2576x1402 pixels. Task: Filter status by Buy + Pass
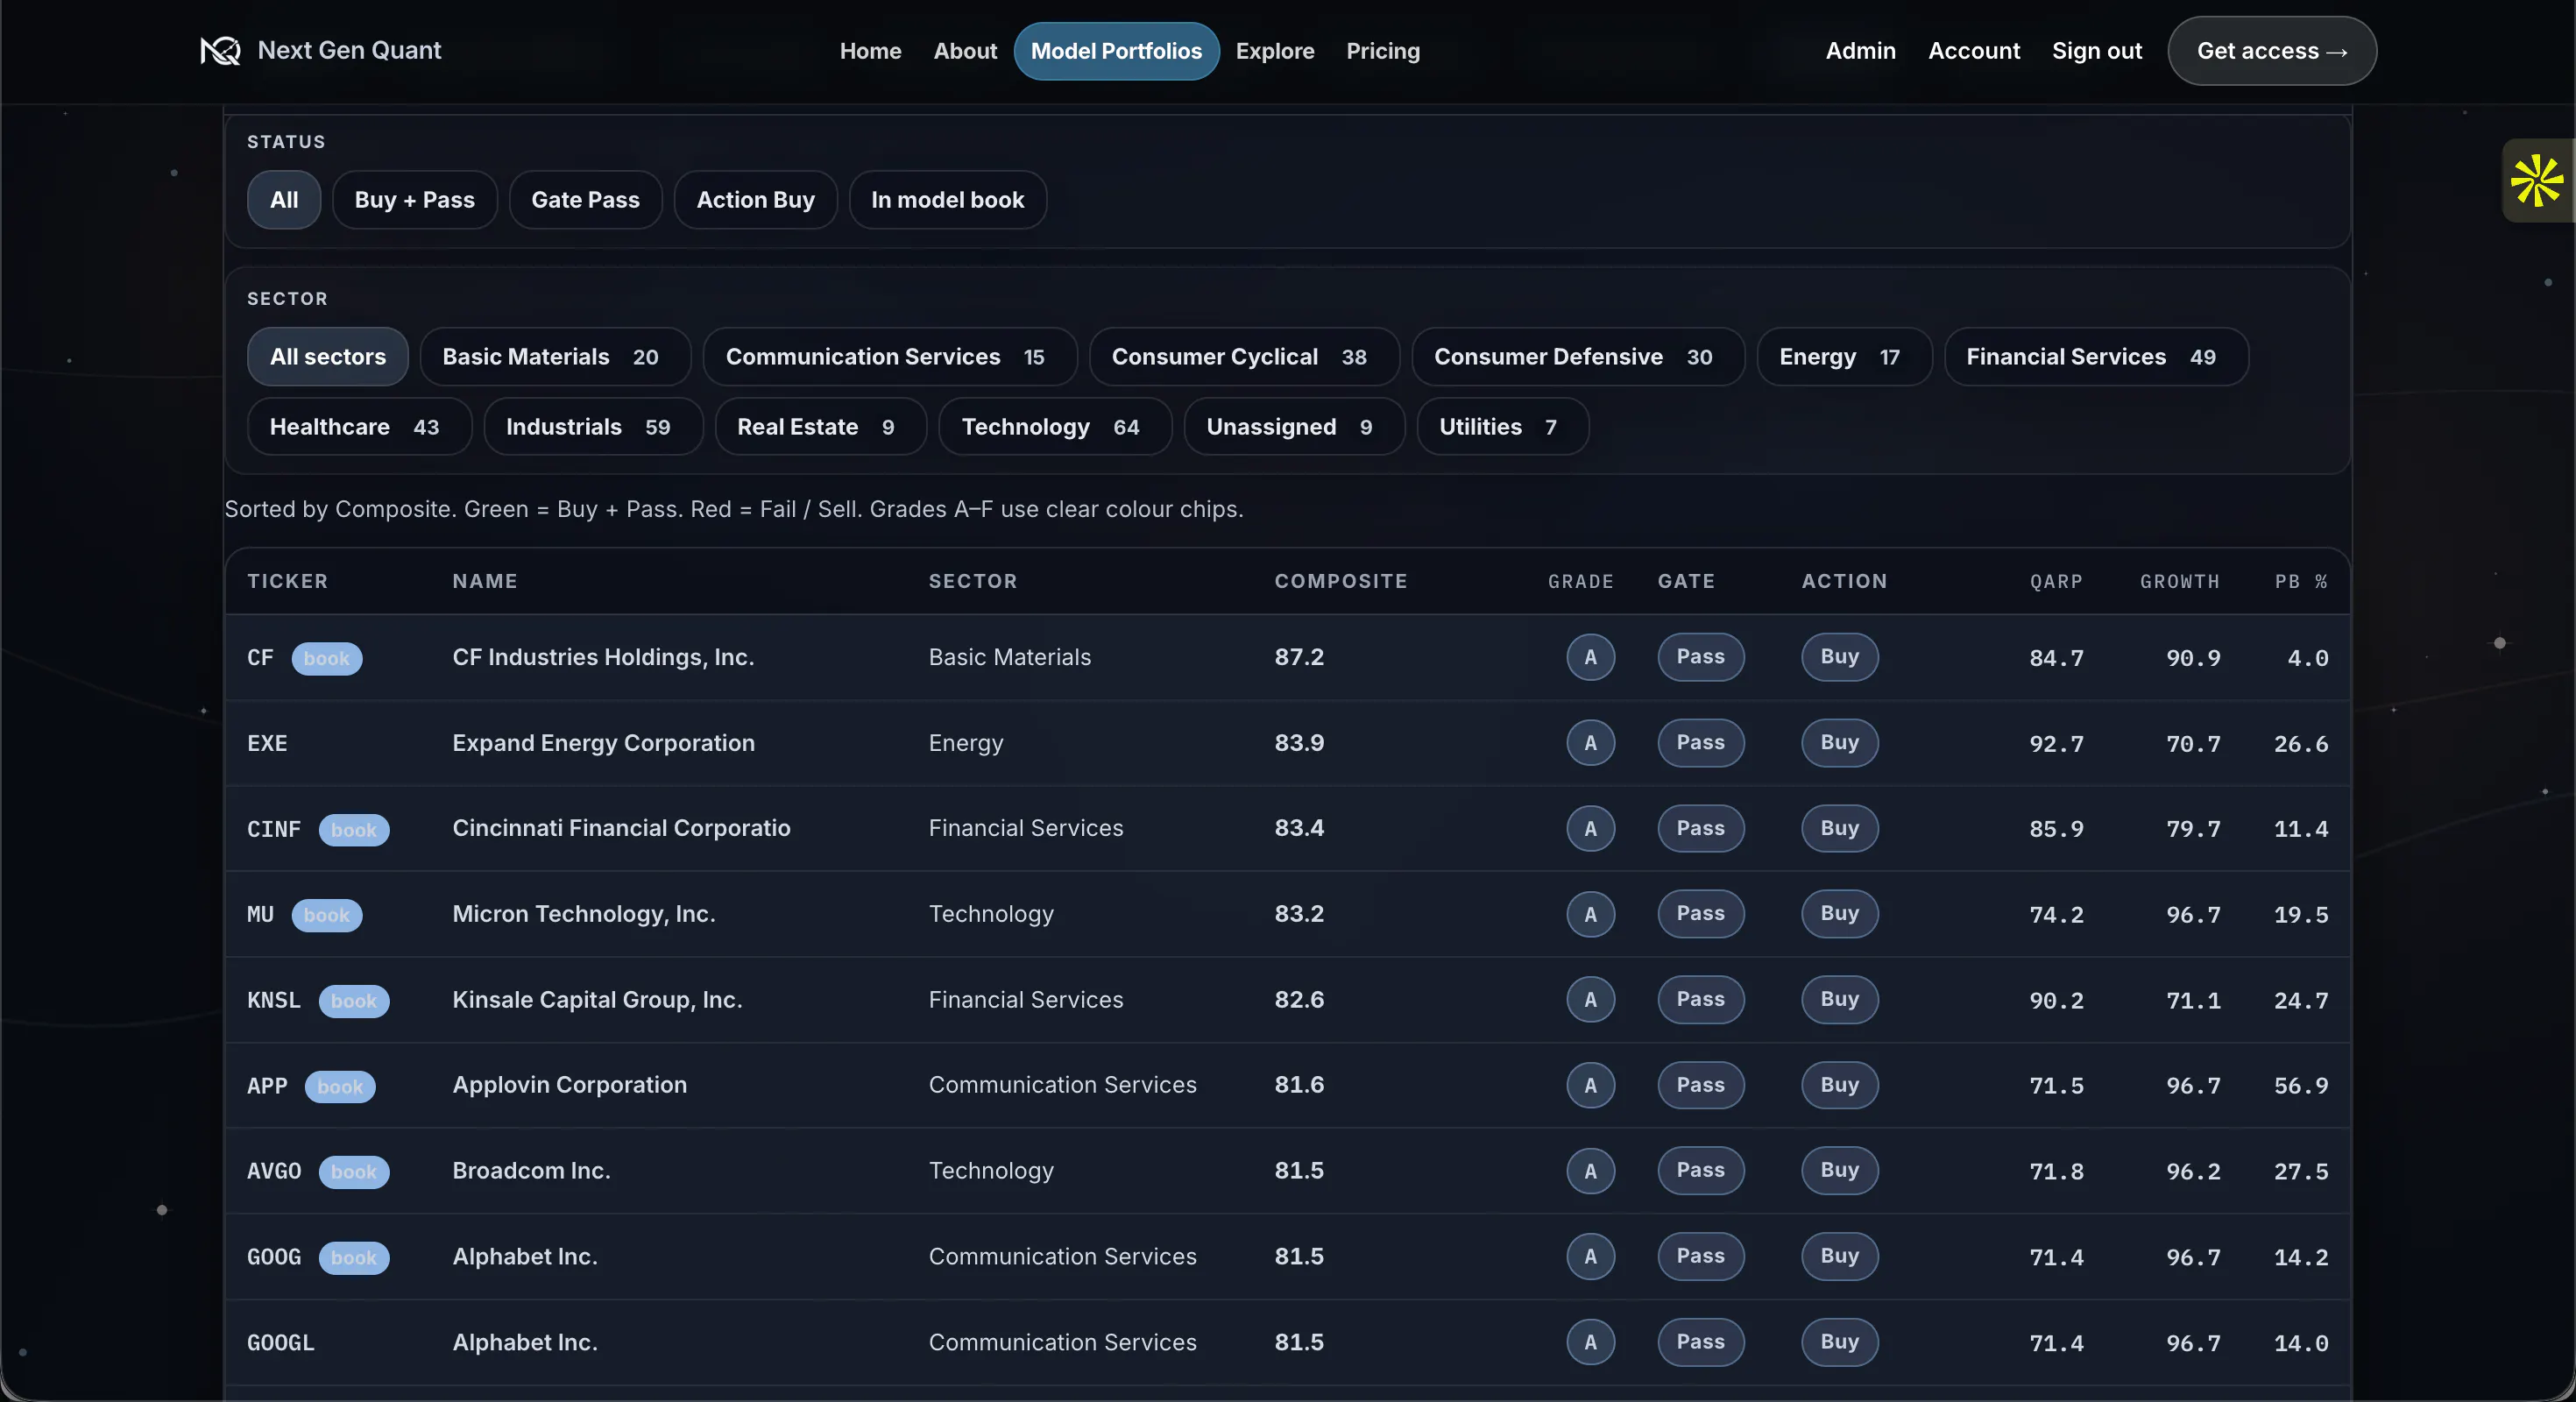pos(414,200)
